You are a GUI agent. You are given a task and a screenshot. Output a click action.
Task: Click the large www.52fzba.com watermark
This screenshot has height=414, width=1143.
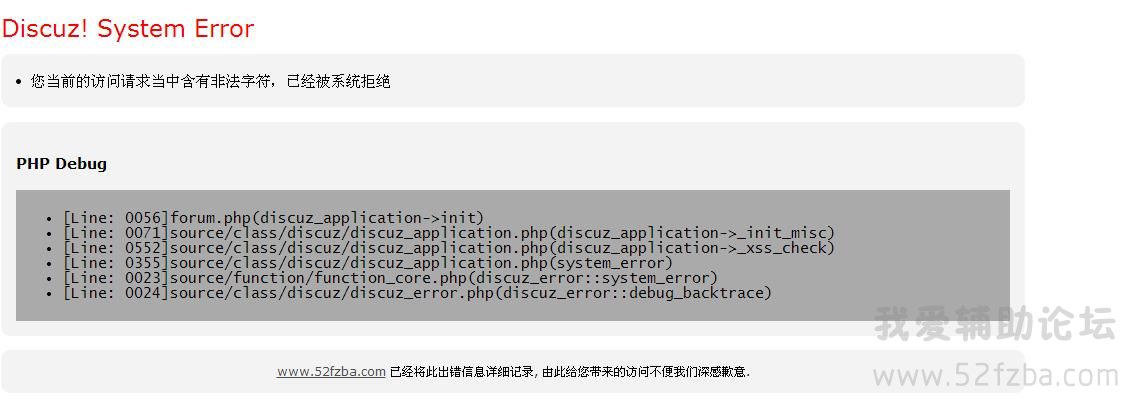[996, 376]
